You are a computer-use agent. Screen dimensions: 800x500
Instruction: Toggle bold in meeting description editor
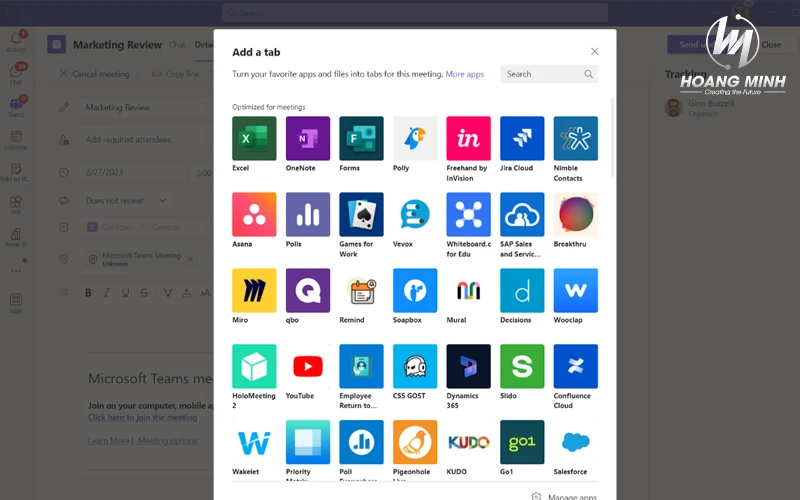click(88, 292)
